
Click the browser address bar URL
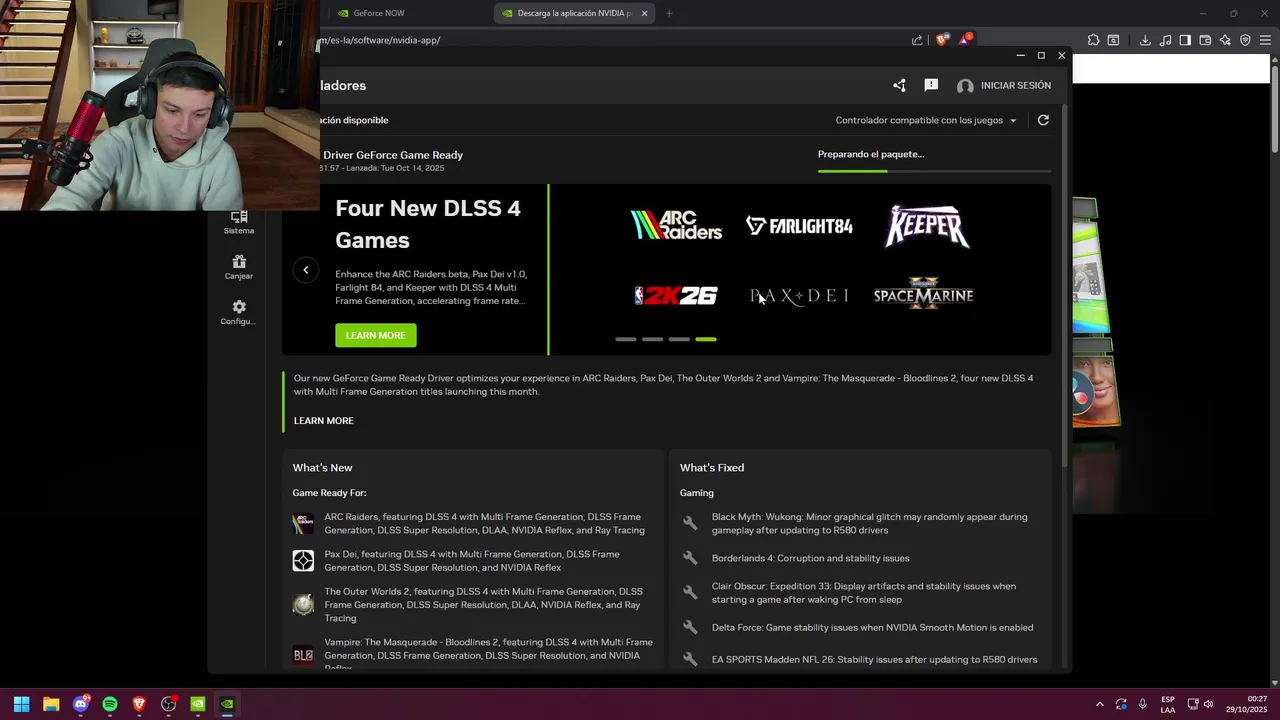point(381,40)
